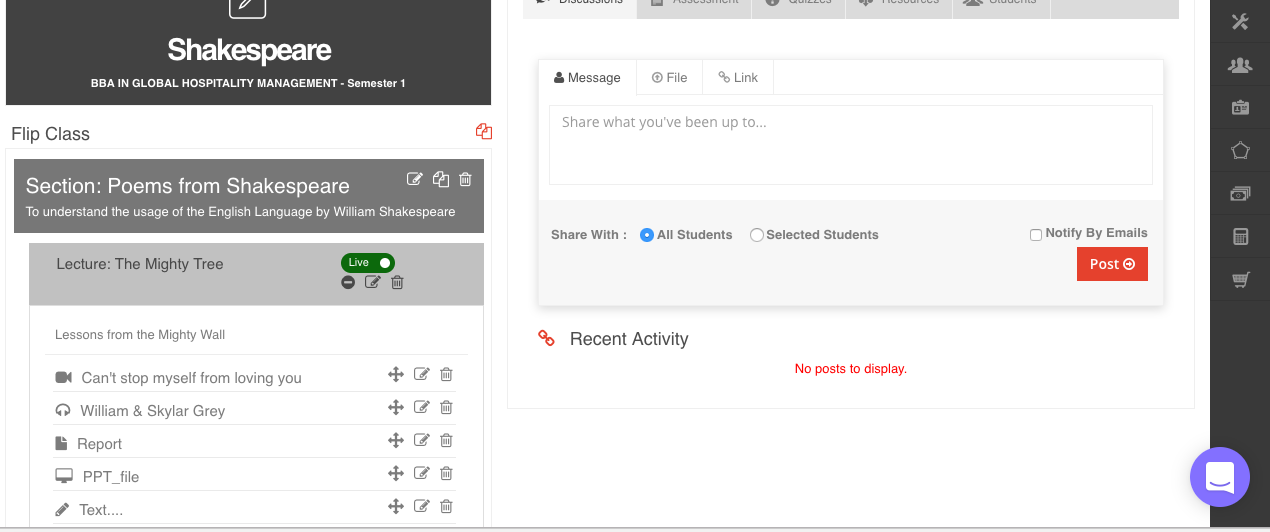The image size is (1270, 532).
Task: Toggle the Live switch for the lecture
Action: (368, 263)
